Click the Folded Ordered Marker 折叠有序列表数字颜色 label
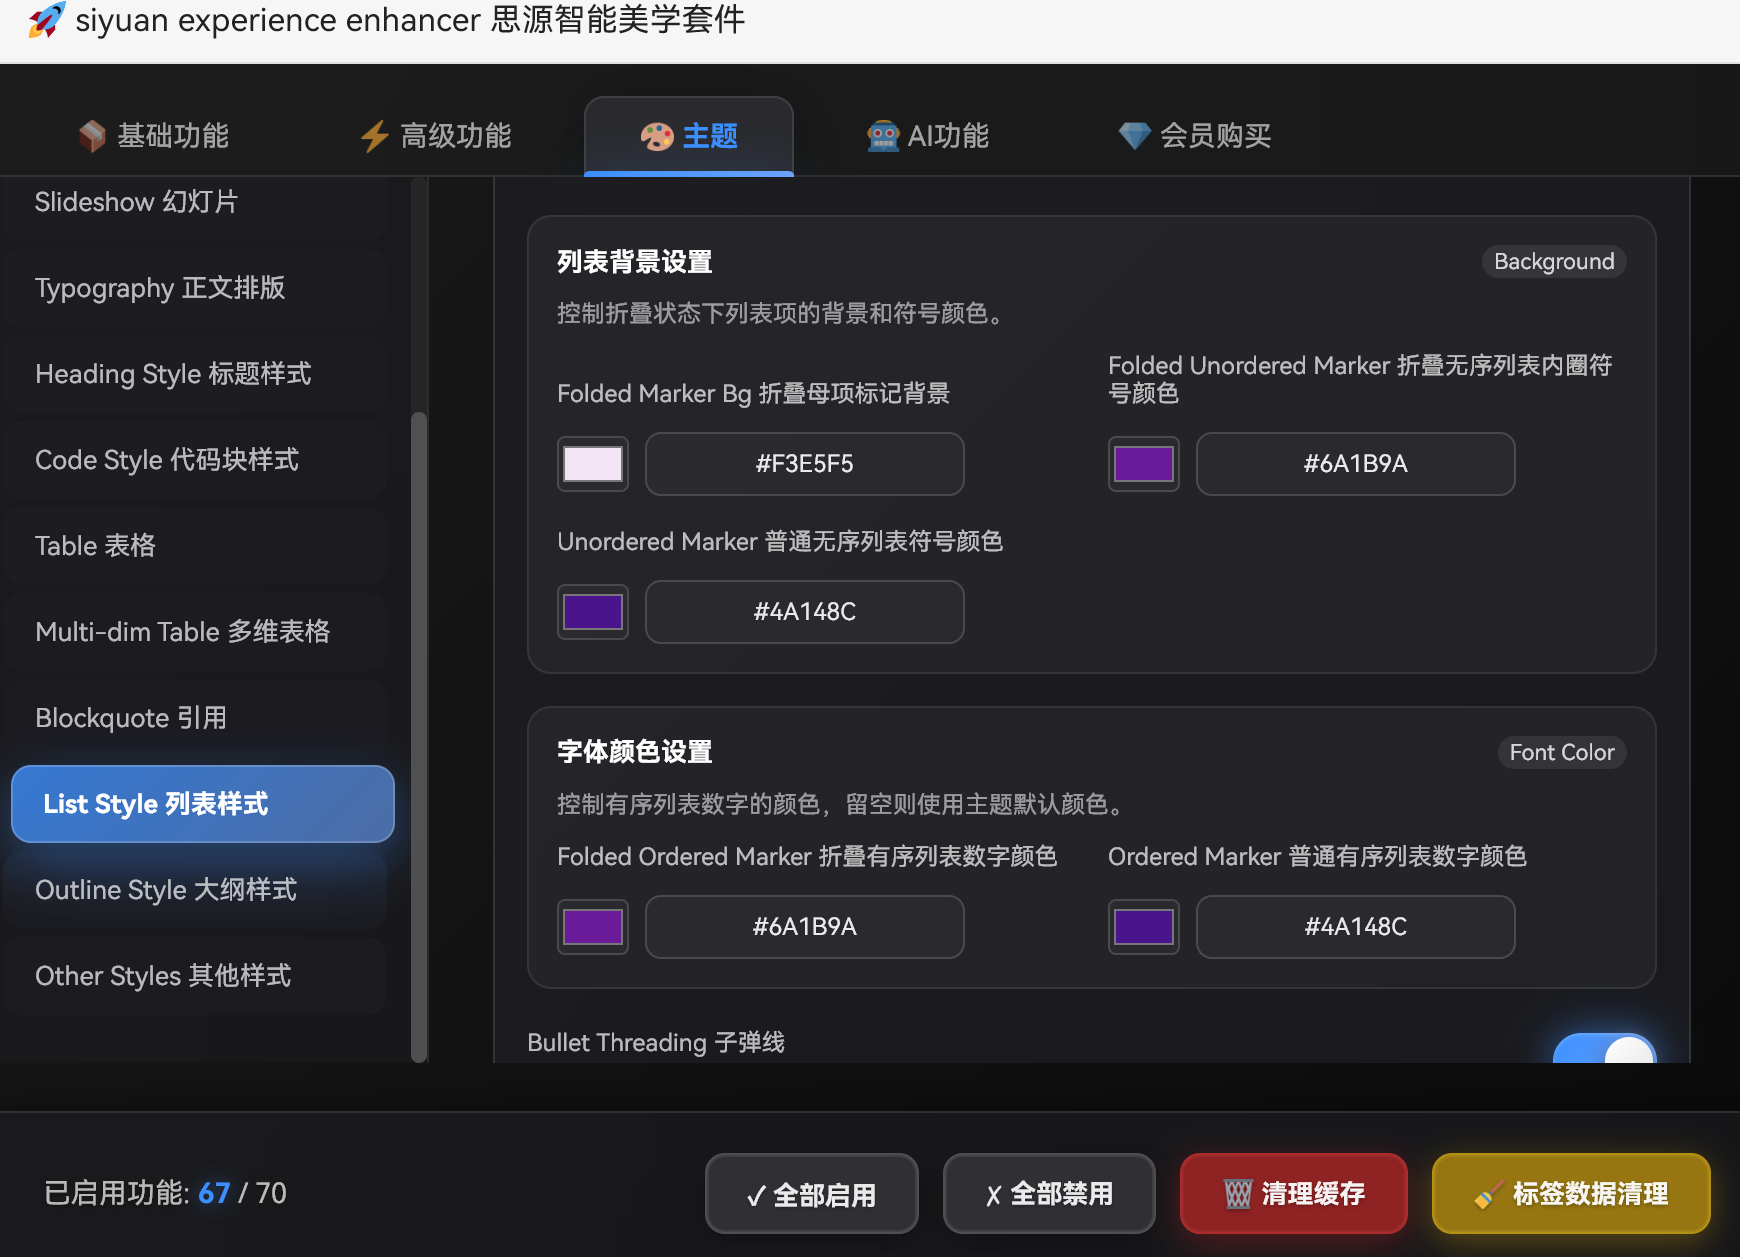The height and width of the screenshot is (1257, 1740). click(x=807, y=857)
